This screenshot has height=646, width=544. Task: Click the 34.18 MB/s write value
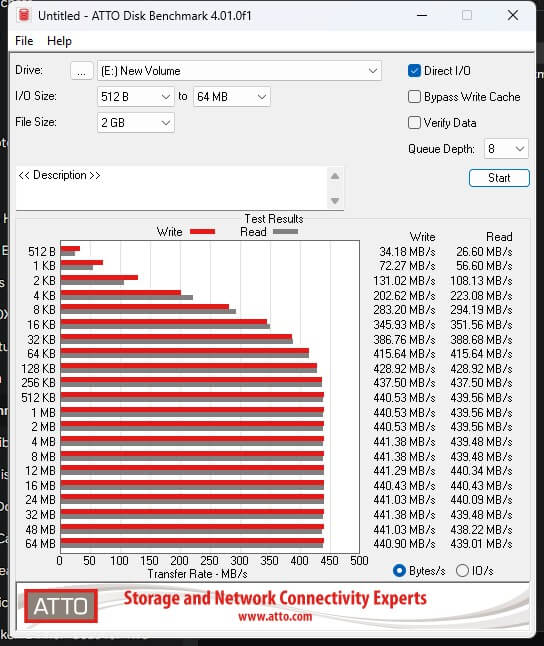[407, 252]
